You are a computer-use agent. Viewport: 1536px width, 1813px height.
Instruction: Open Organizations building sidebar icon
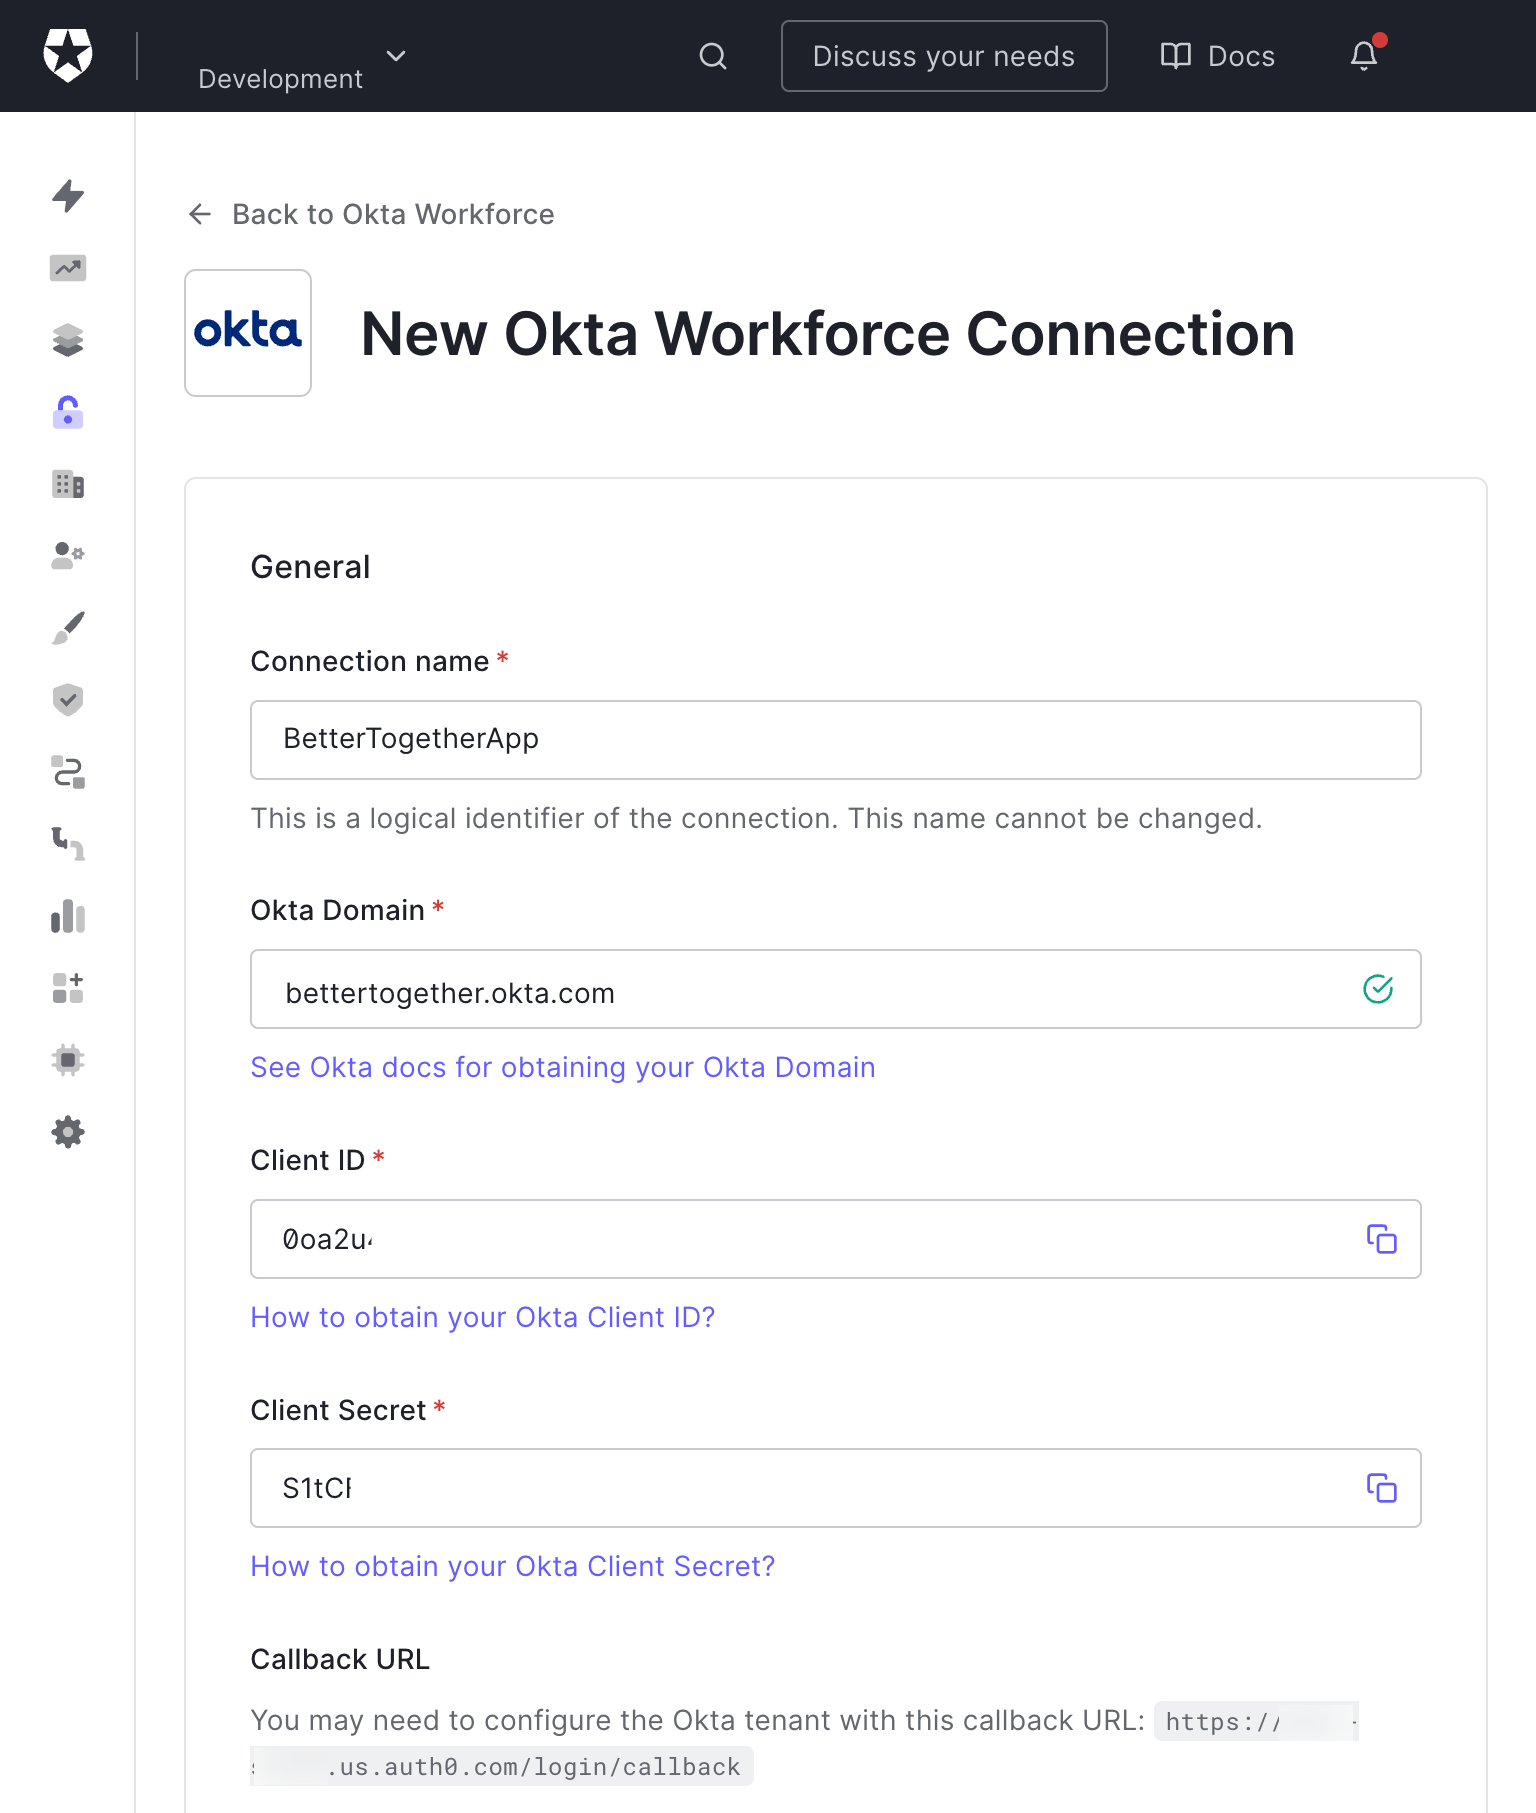68,484
